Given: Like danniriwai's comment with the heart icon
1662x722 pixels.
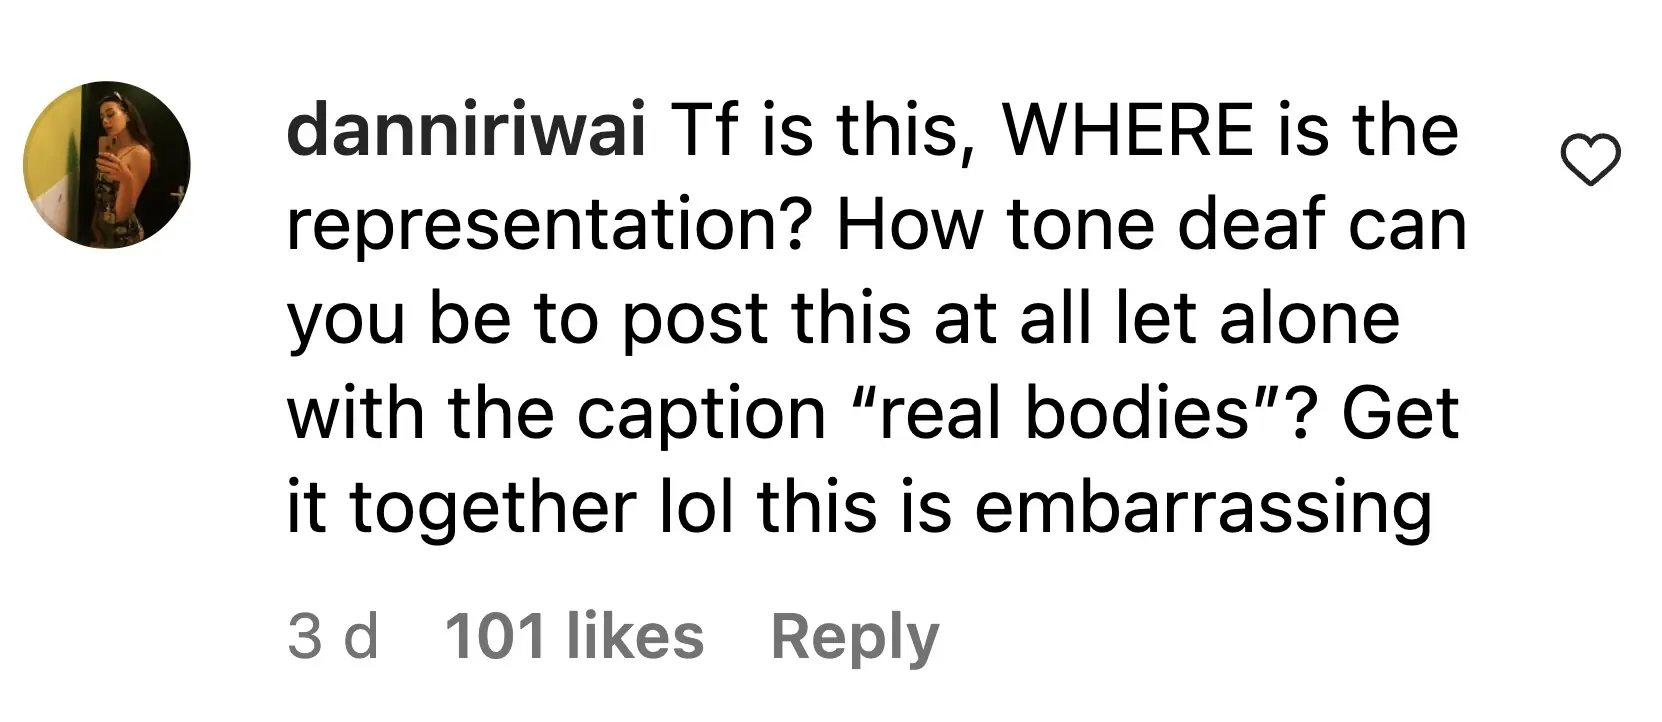Looking at the screenshot, I should (1590, 162).
